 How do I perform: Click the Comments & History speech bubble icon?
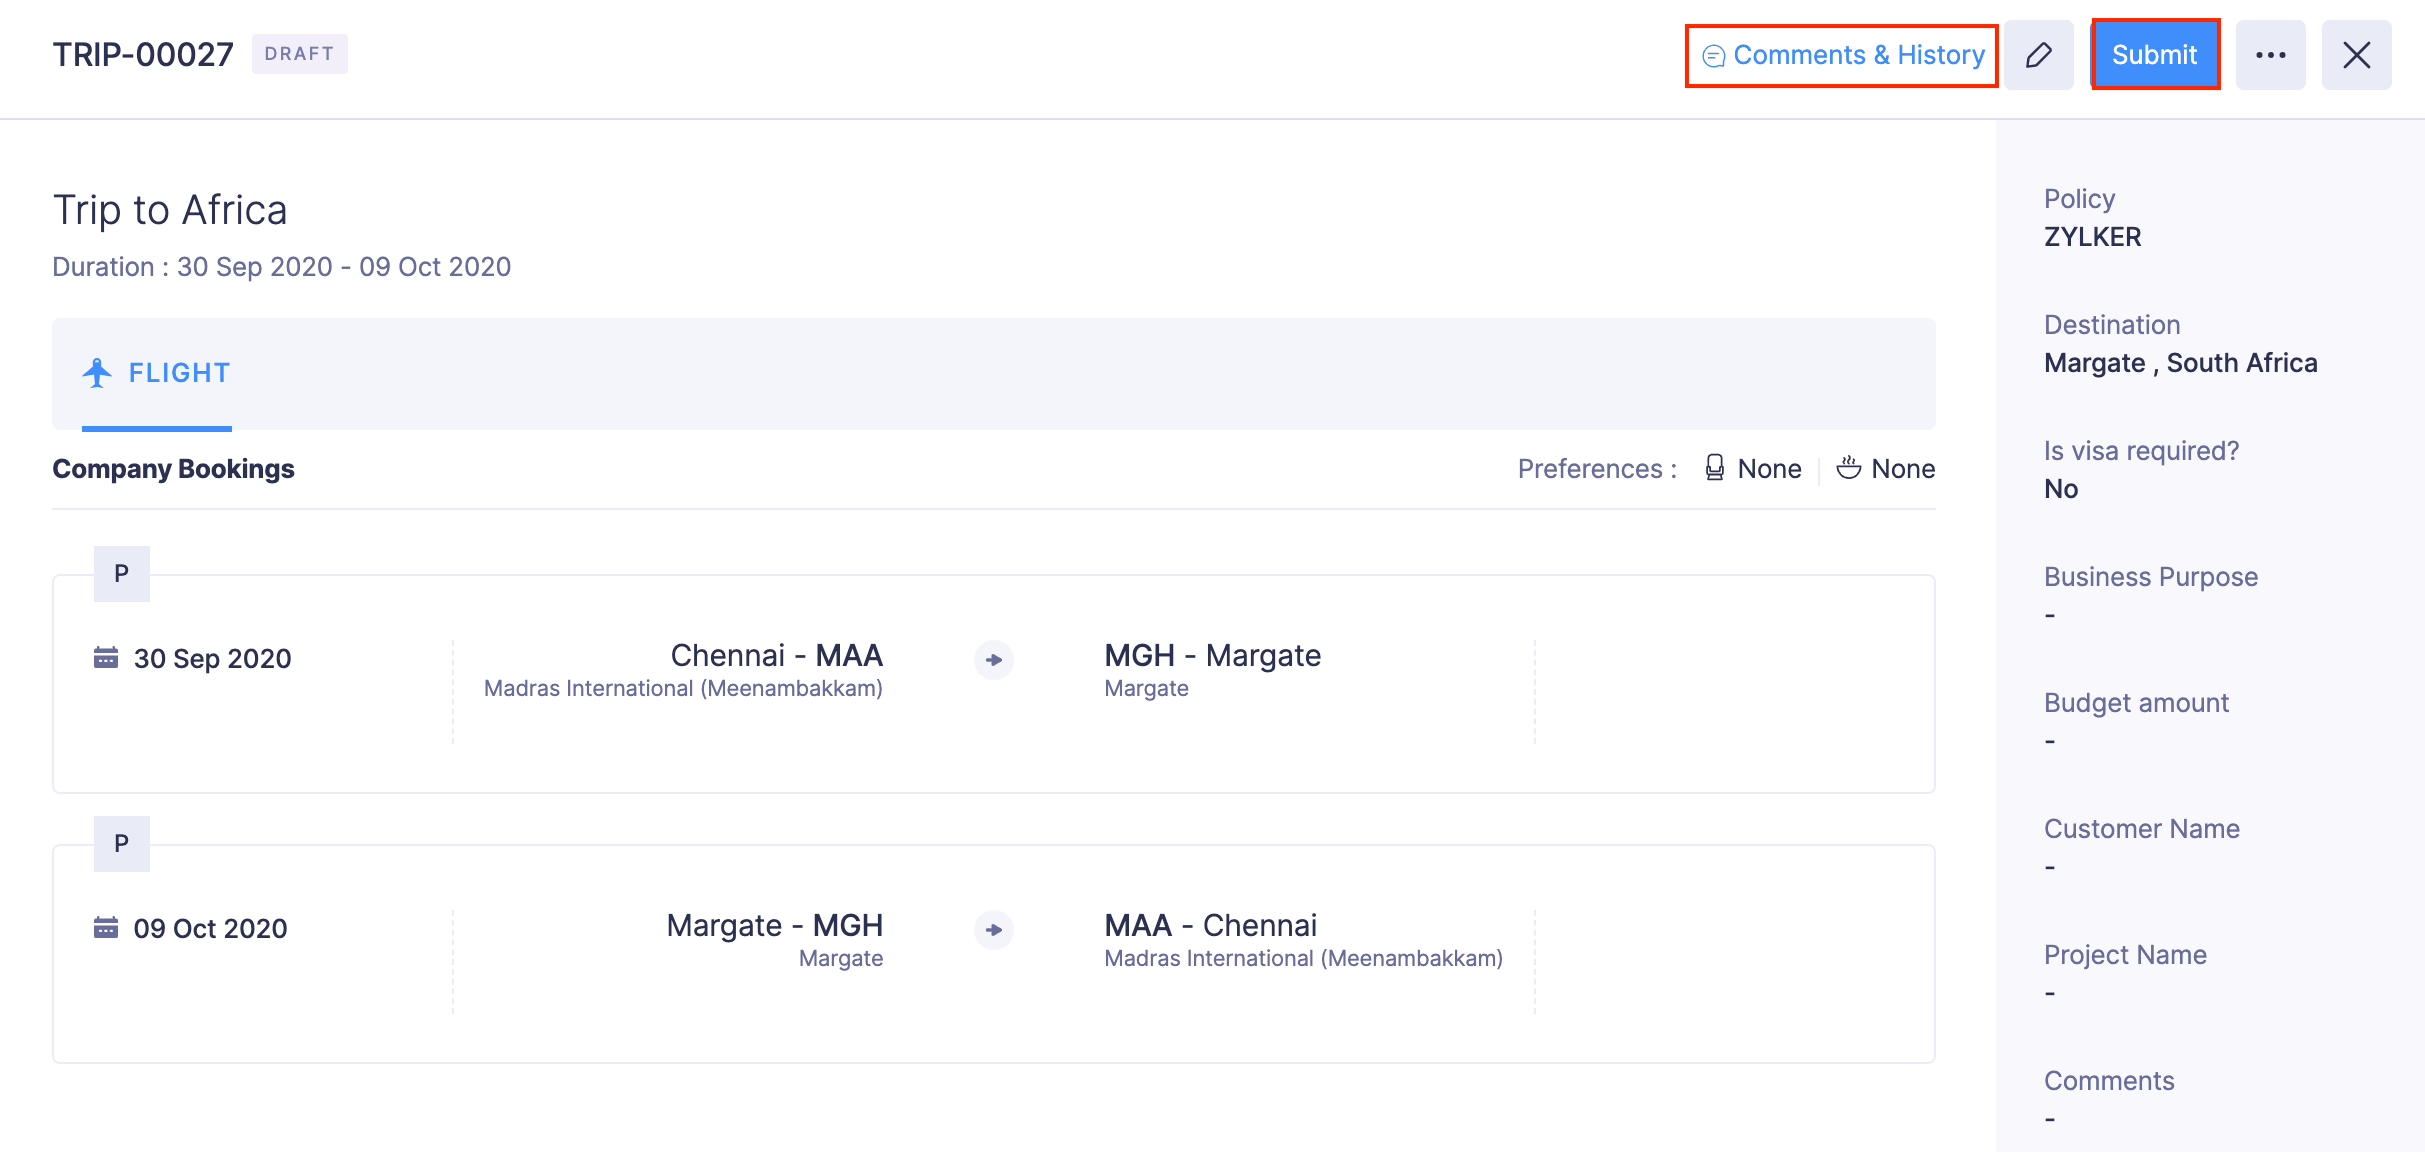[1713, 56]
